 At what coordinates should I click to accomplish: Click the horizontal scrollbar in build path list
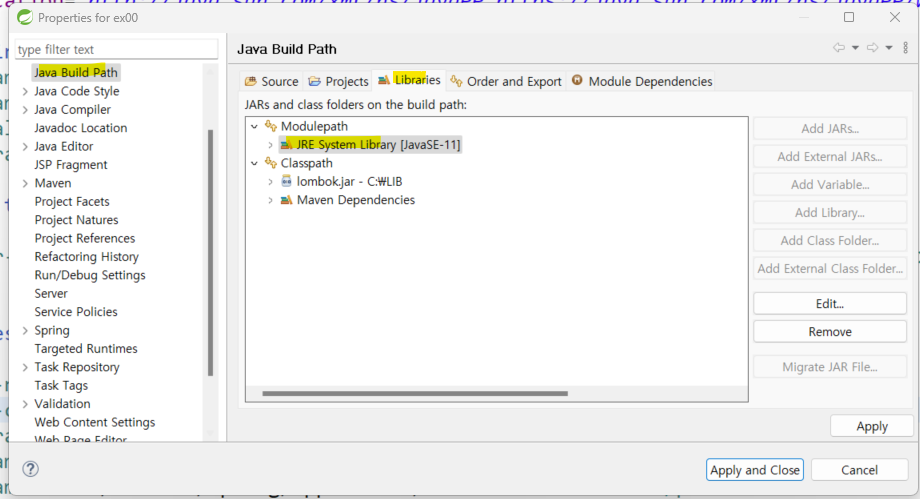415,393
